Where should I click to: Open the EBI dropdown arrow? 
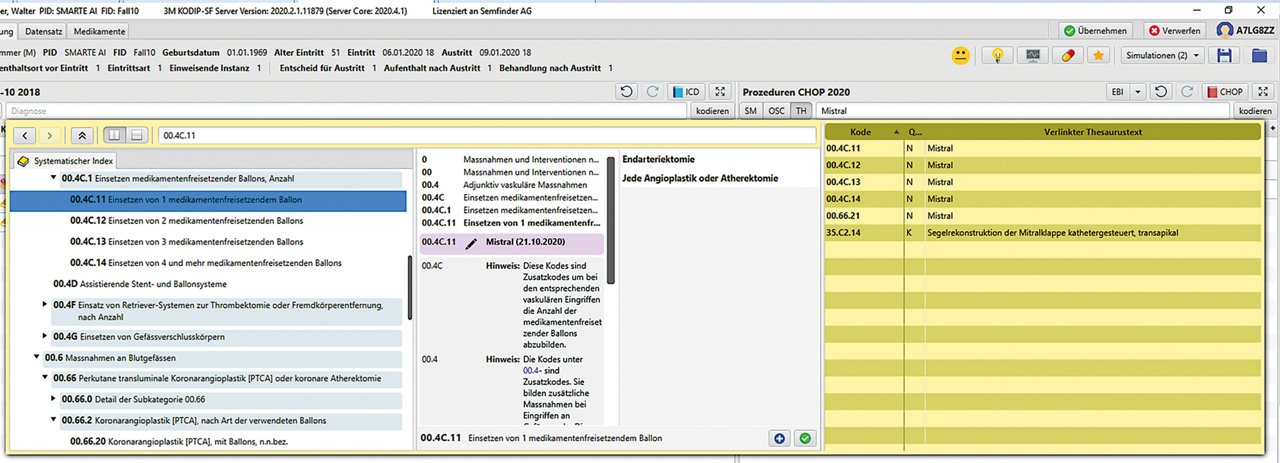coord(1137,91)
